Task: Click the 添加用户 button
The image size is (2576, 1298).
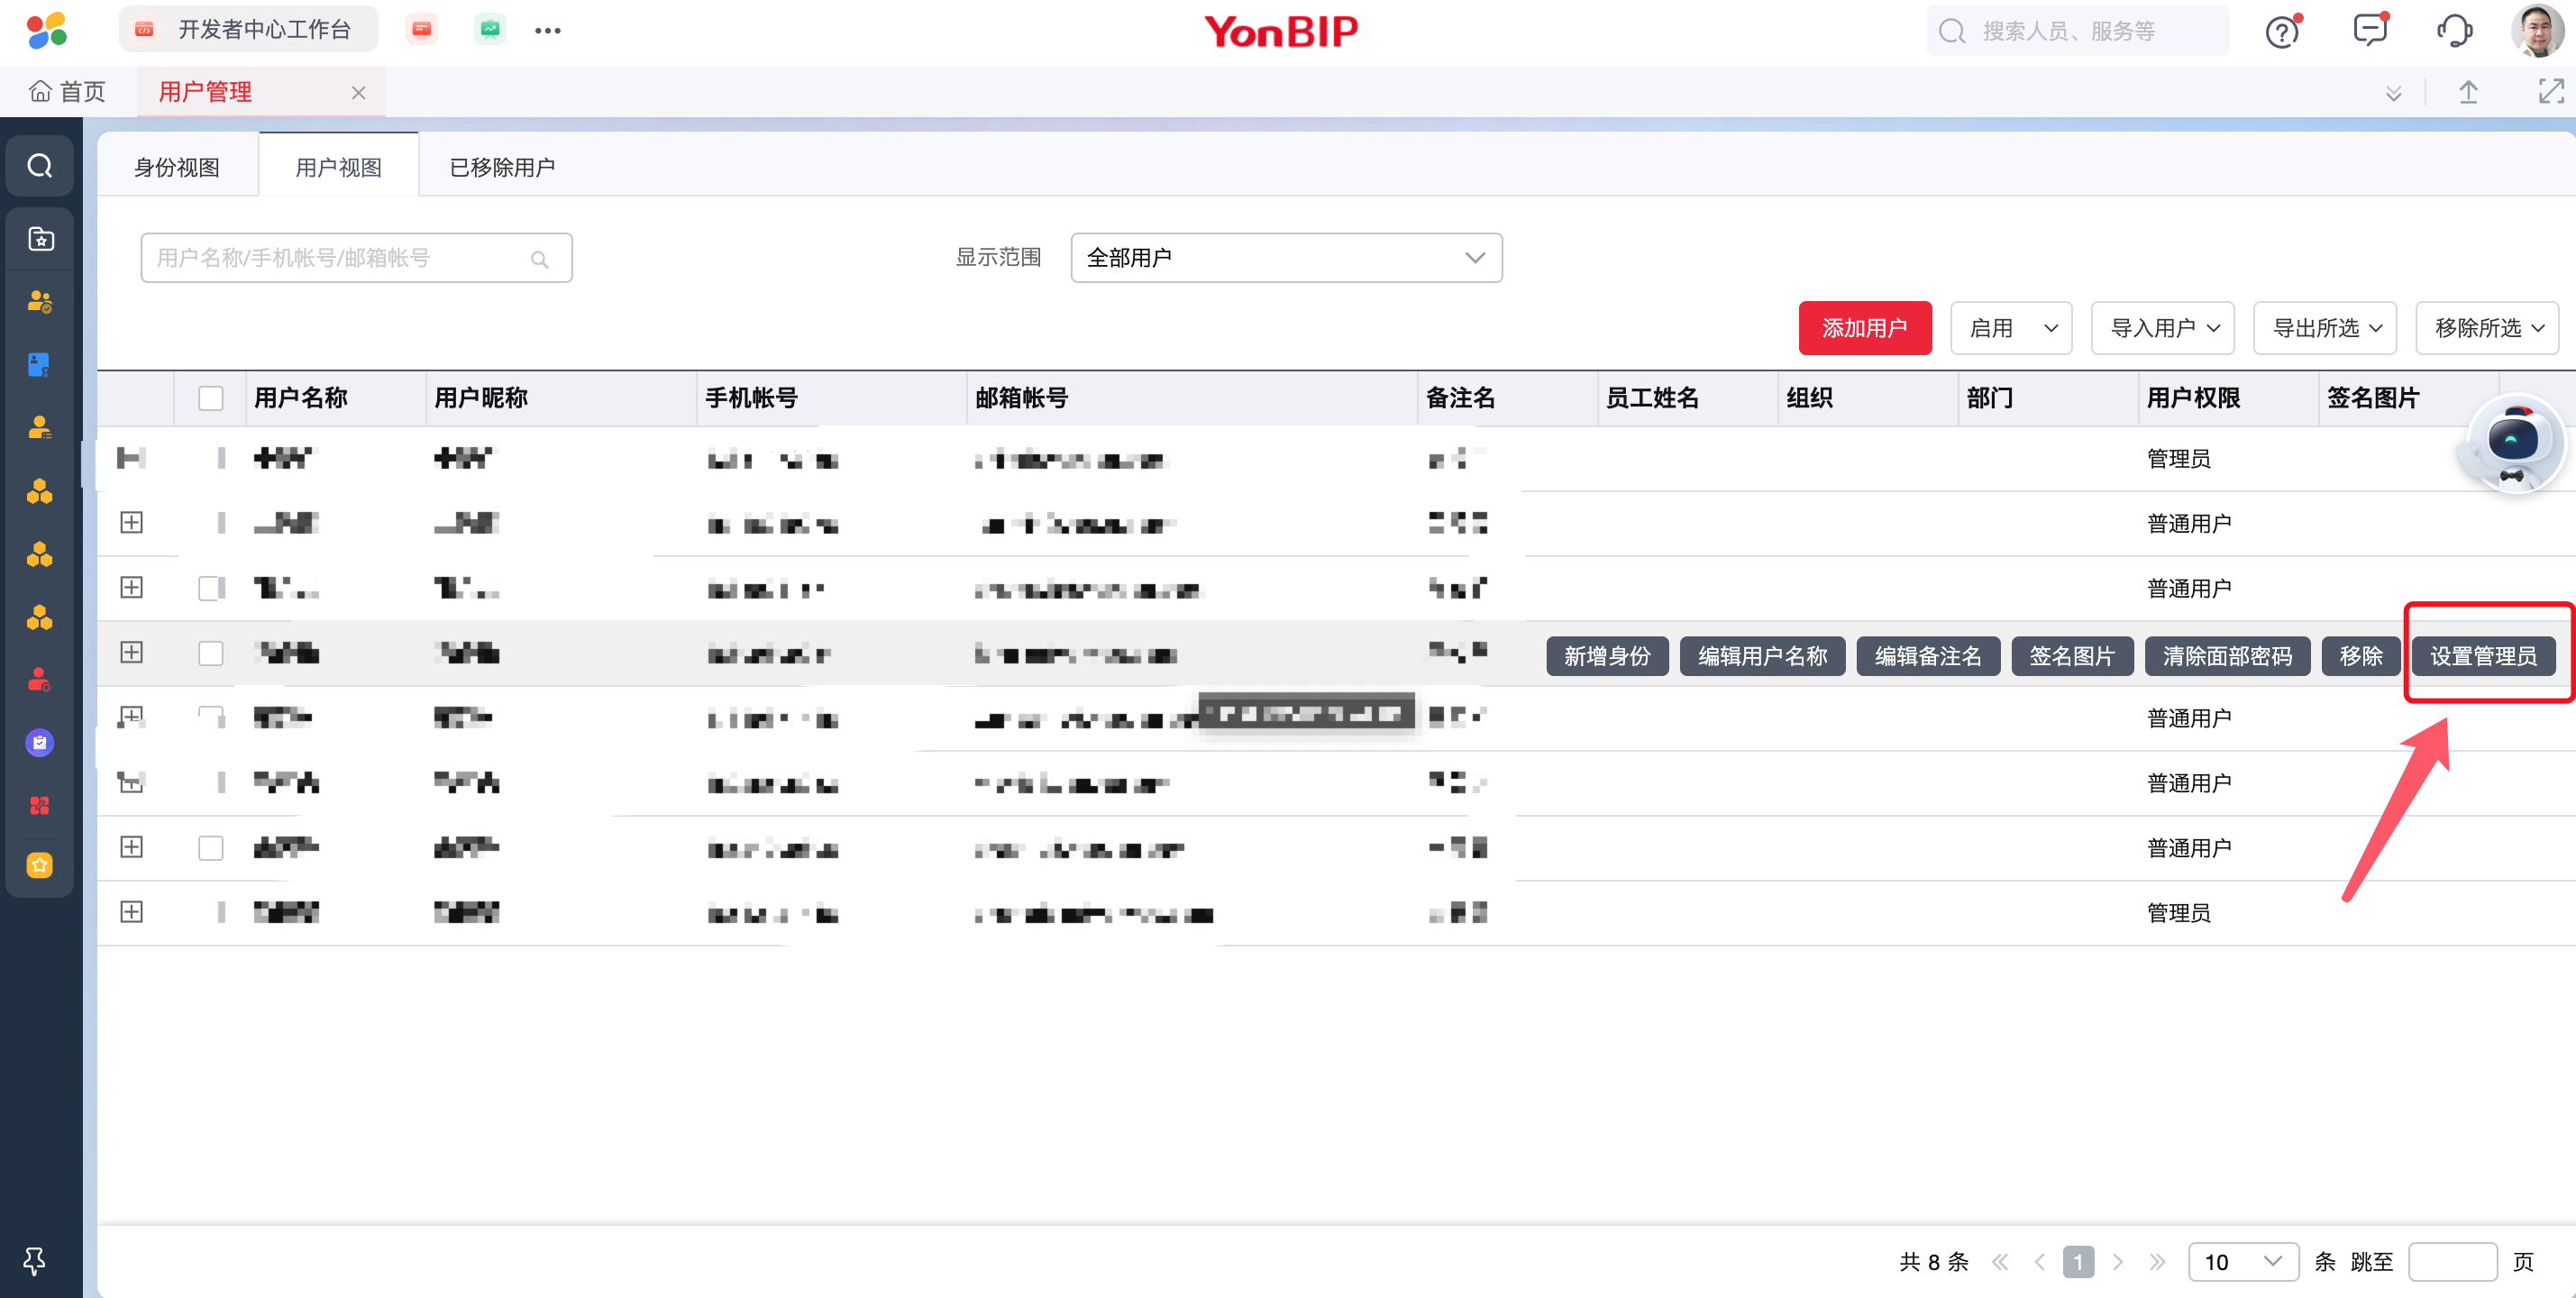Action: (x=1864, y=328)
